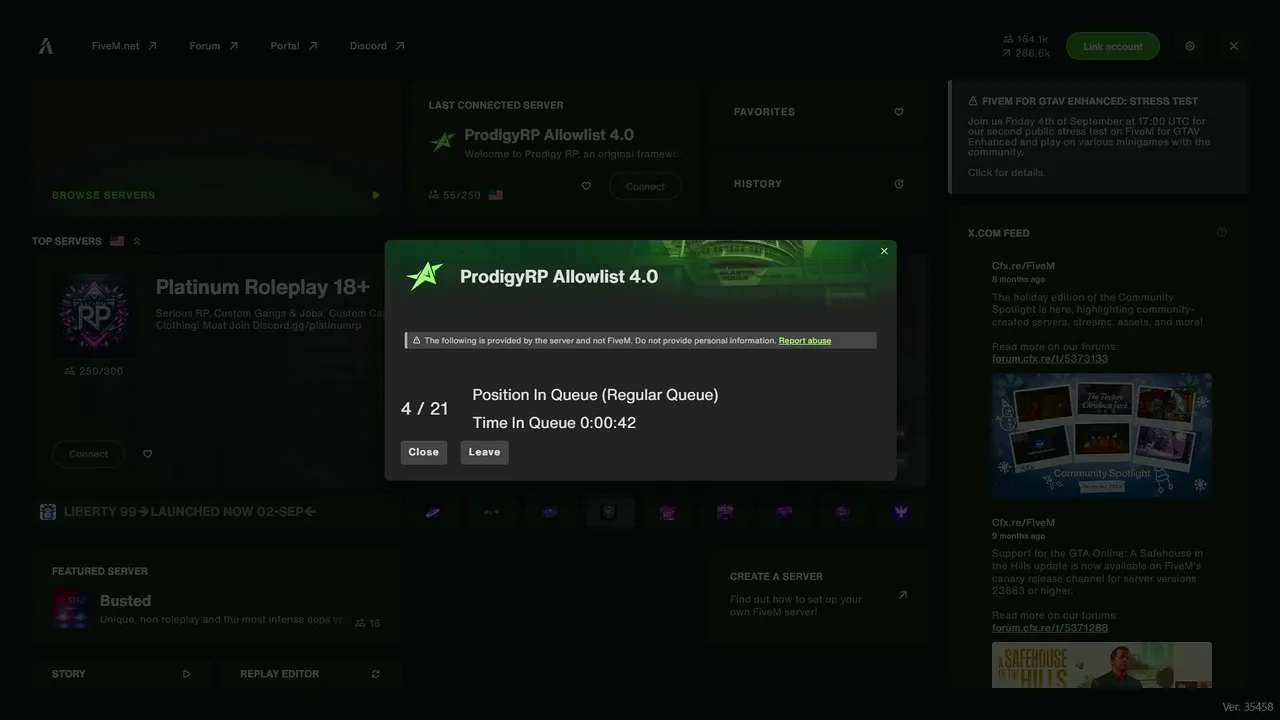This screenshot has width=1280, height=720.
Task: Click the ProdigyRP star logo in dialog
Action: (x=425, y=276)
